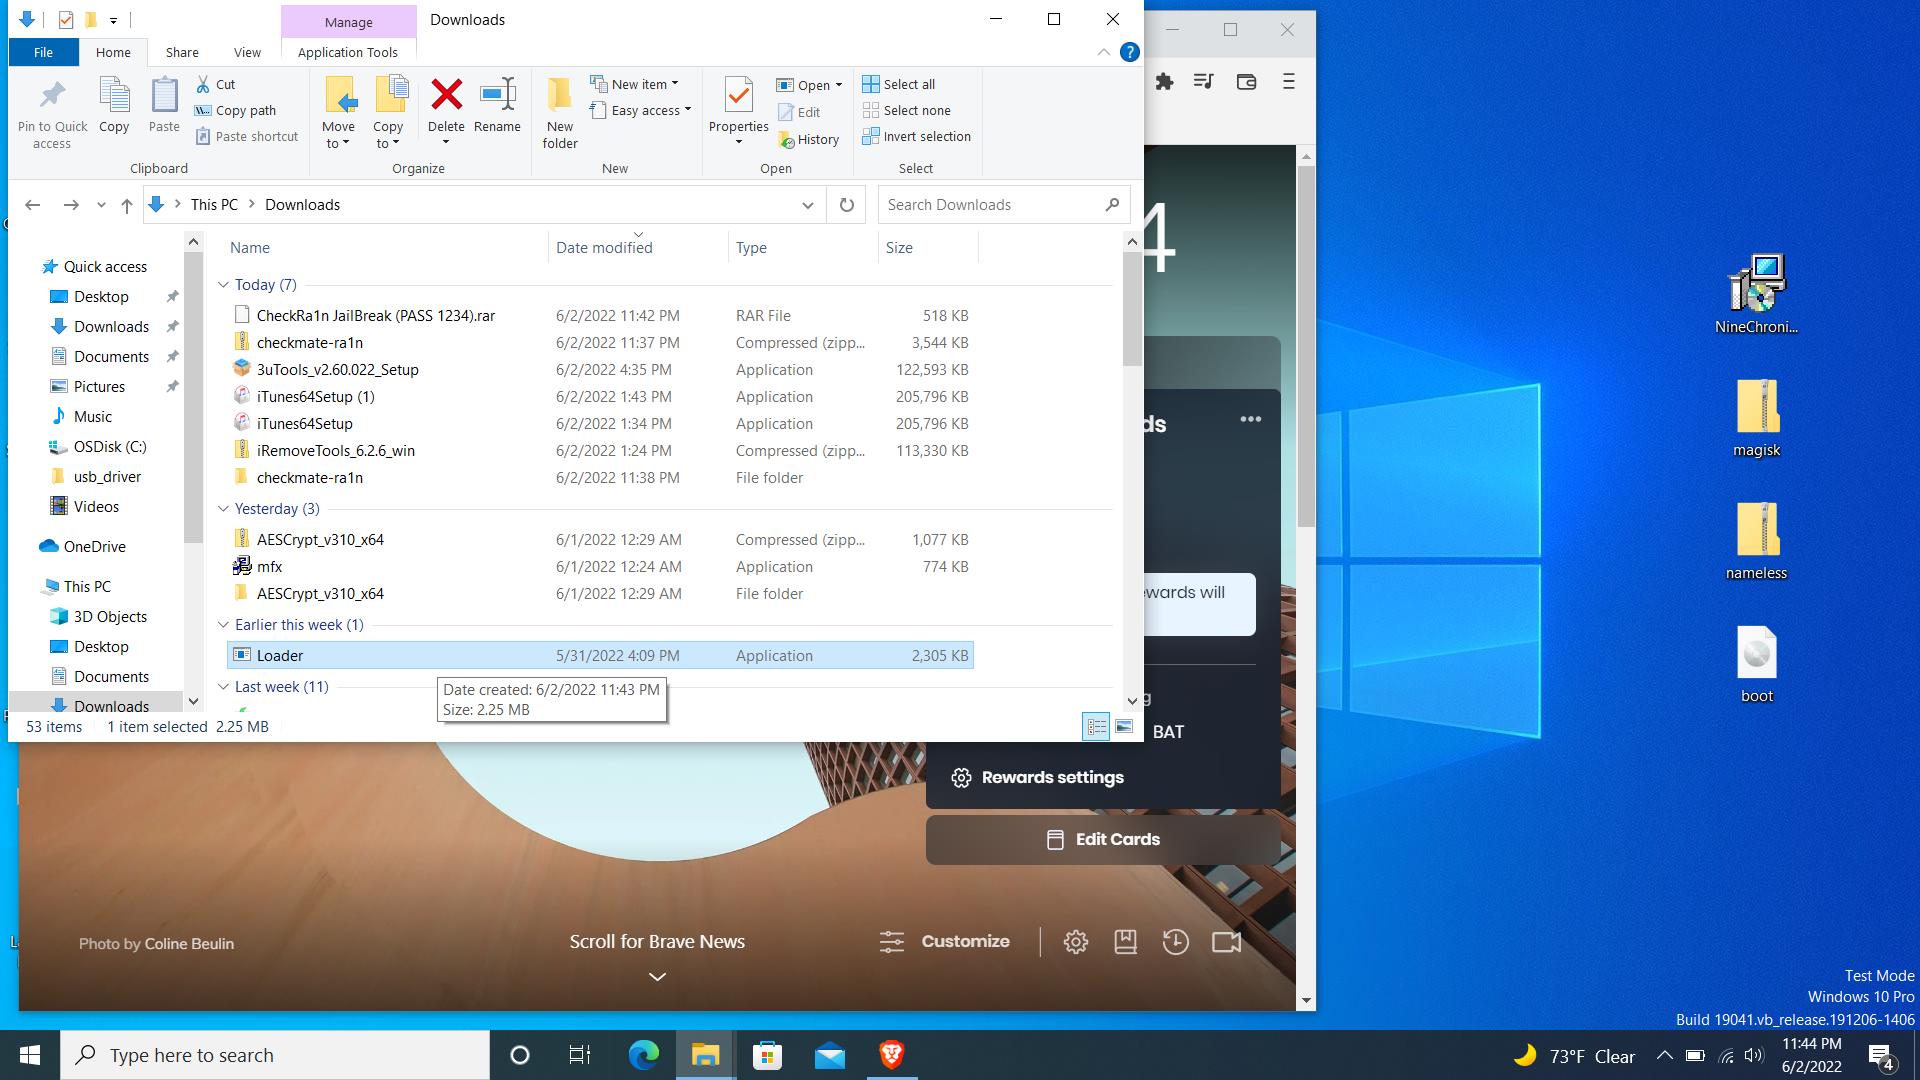Click the Delete icon in ribbon
The width and height of the screenshot is (1920, 1080).
point(446,96)
